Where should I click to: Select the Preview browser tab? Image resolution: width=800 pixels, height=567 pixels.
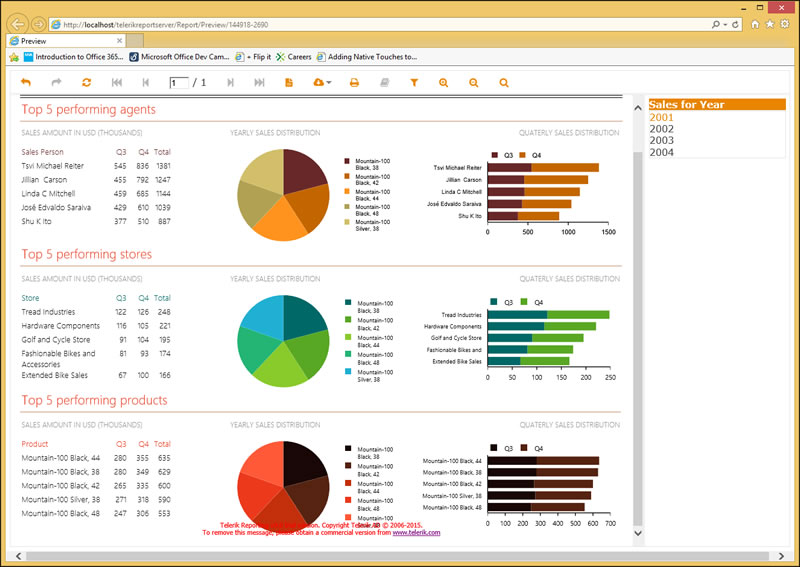[66, 41]
